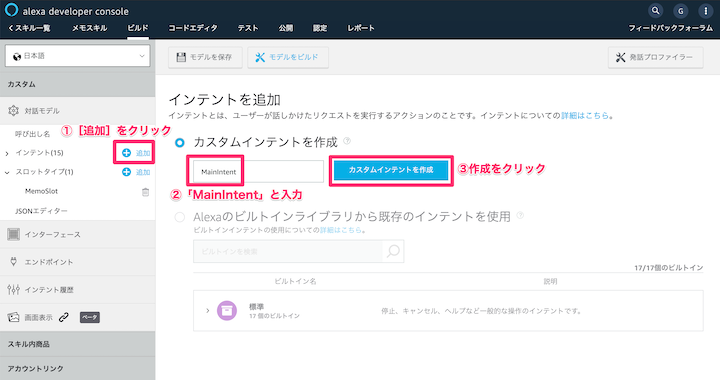Click the 17/17個のビルトイン count text
The width and height of the screenshot is (720, 380).
point(669,268)
